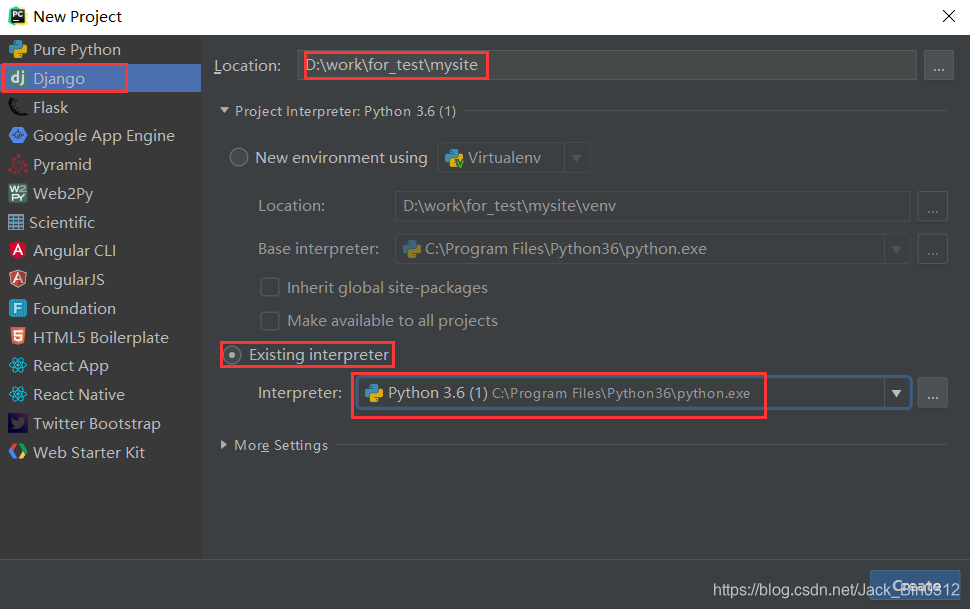
Task: Close the New Project dialog
Action: [948, 16]
